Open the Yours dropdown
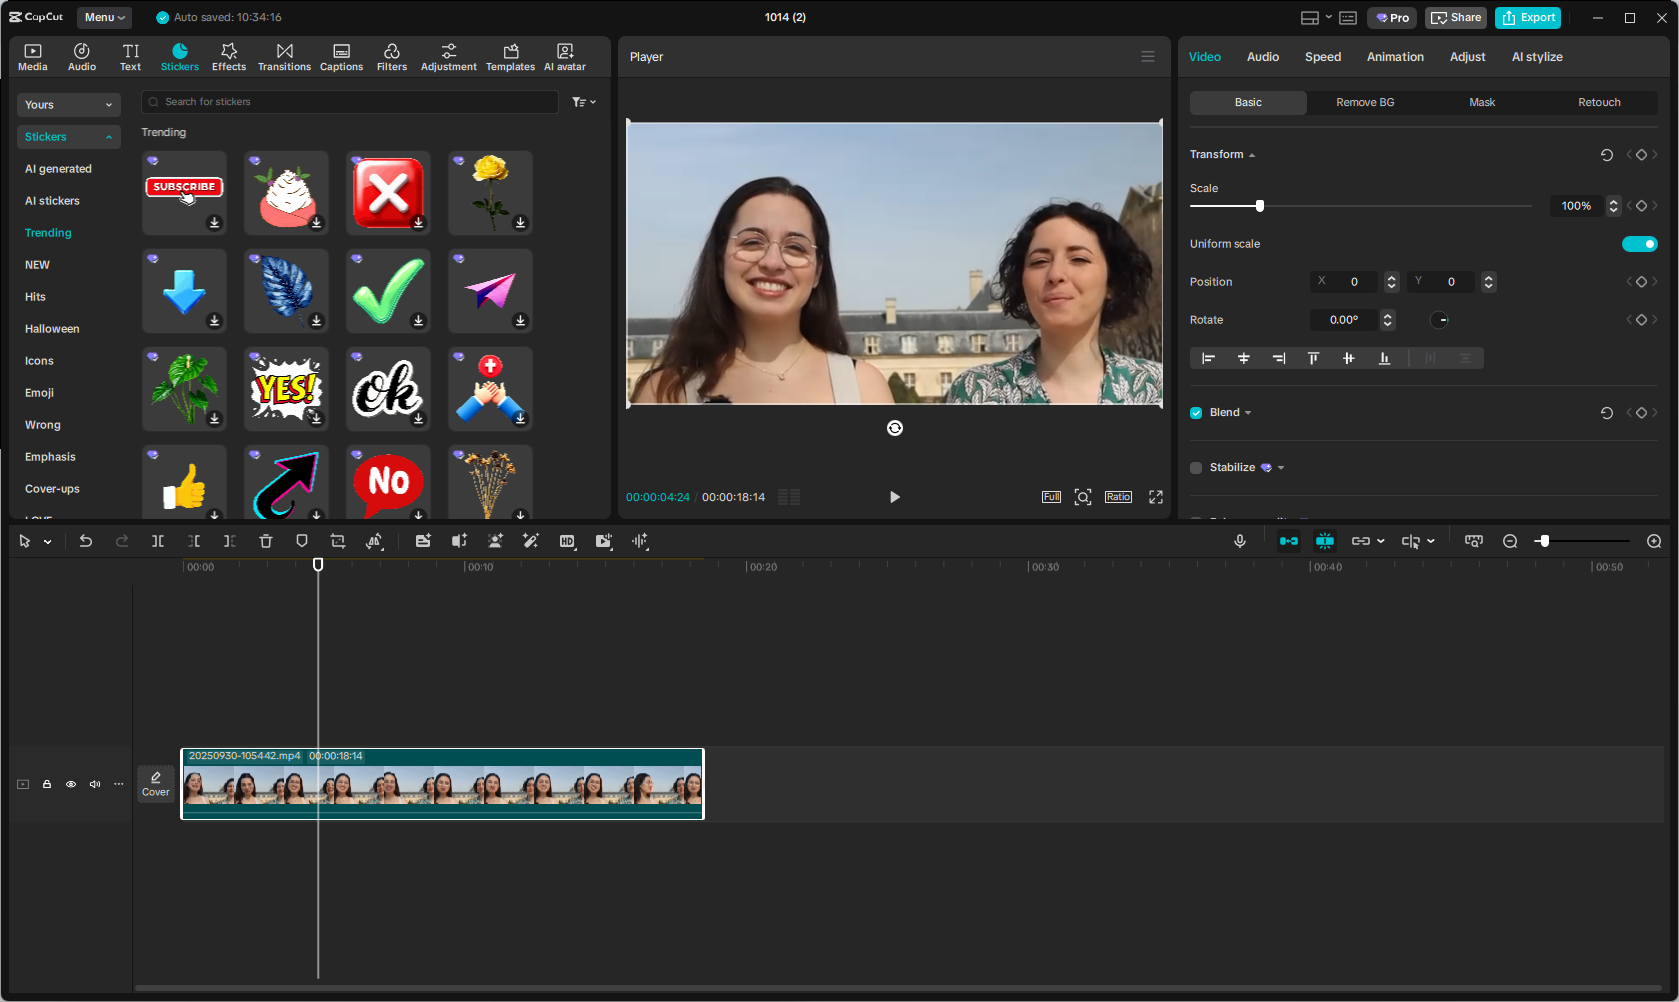This screenshot has width=1679, height=1002. pyautogui.click(x=68, y=105)
